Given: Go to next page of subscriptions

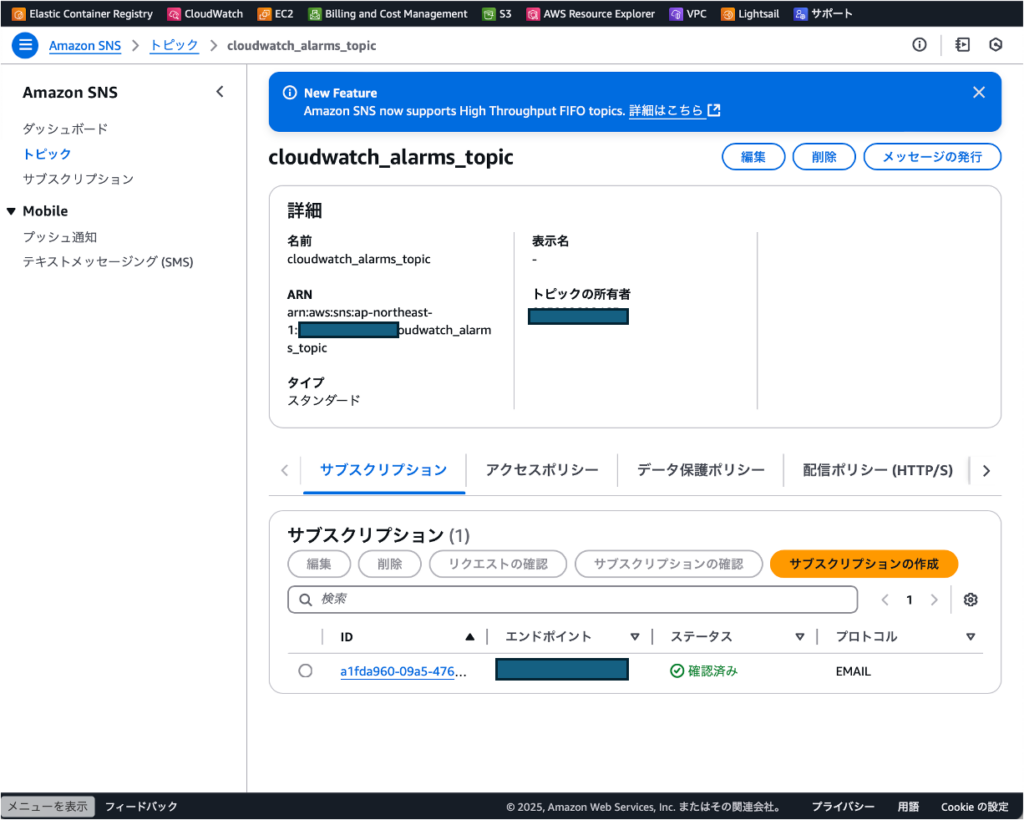Looking at the screenshot, I should coord(934,600).
